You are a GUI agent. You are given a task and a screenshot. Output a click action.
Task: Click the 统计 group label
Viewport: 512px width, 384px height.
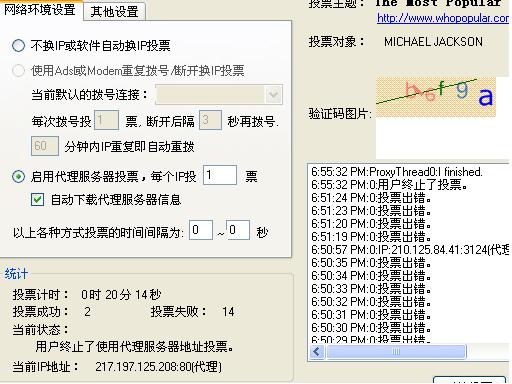click(x=16, y=274)
